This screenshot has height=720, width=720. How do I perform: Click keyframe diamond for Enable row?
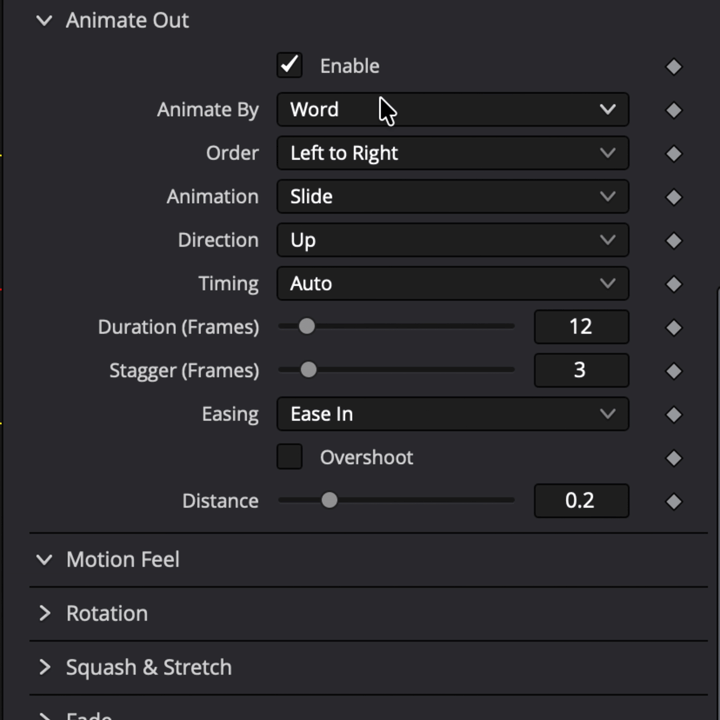pyautogui.click(x=674, y=67)
